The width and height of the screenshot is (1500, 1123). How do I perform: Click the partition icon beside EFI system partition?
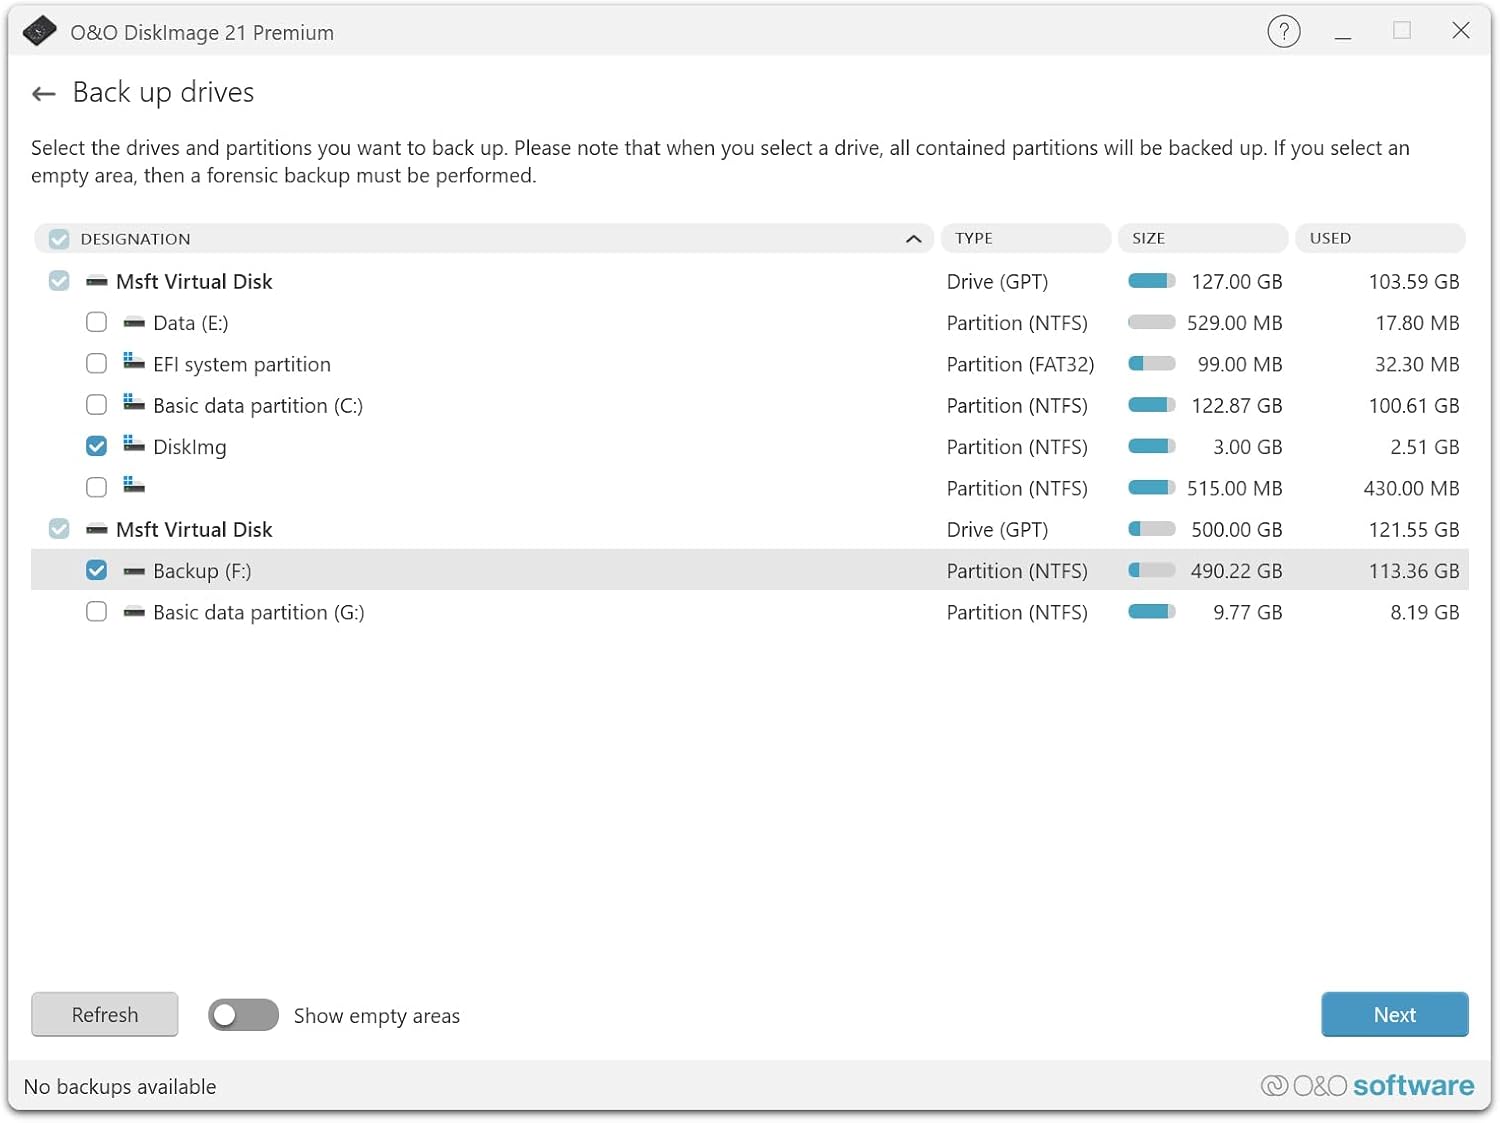point(133,363)
